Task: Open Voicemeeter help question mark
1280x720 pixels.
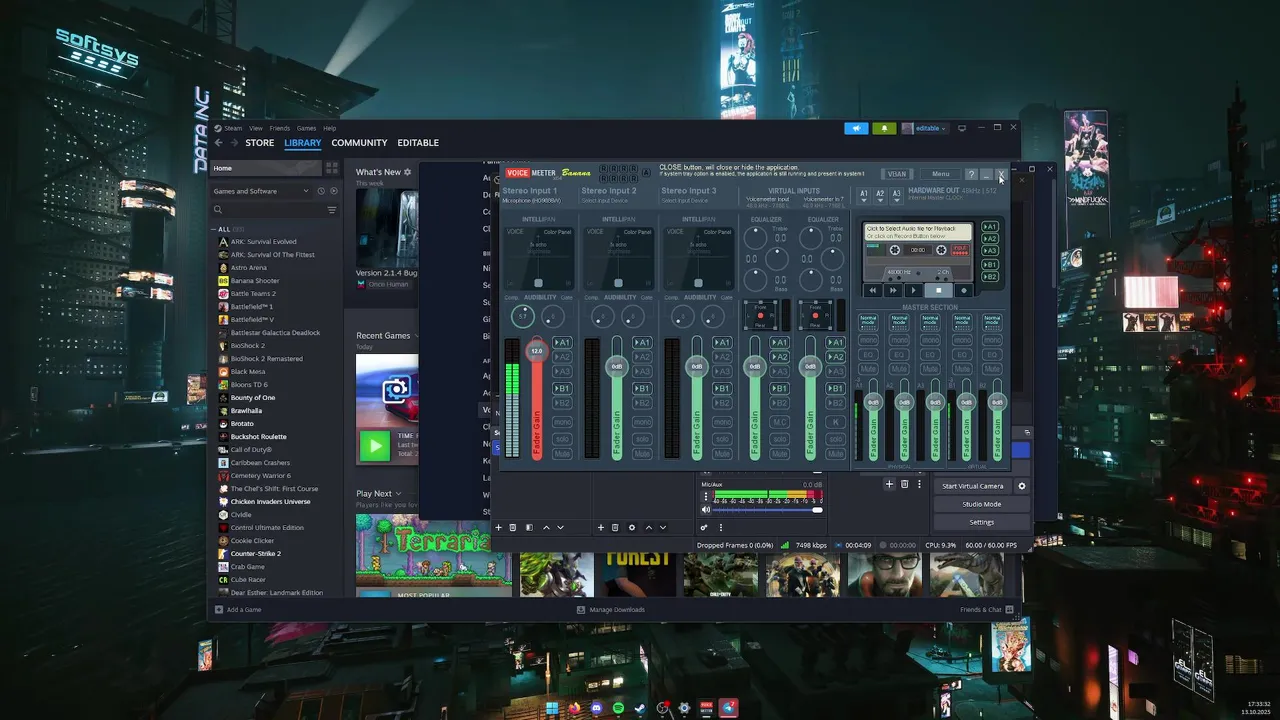Action: (x=970, y=174)
